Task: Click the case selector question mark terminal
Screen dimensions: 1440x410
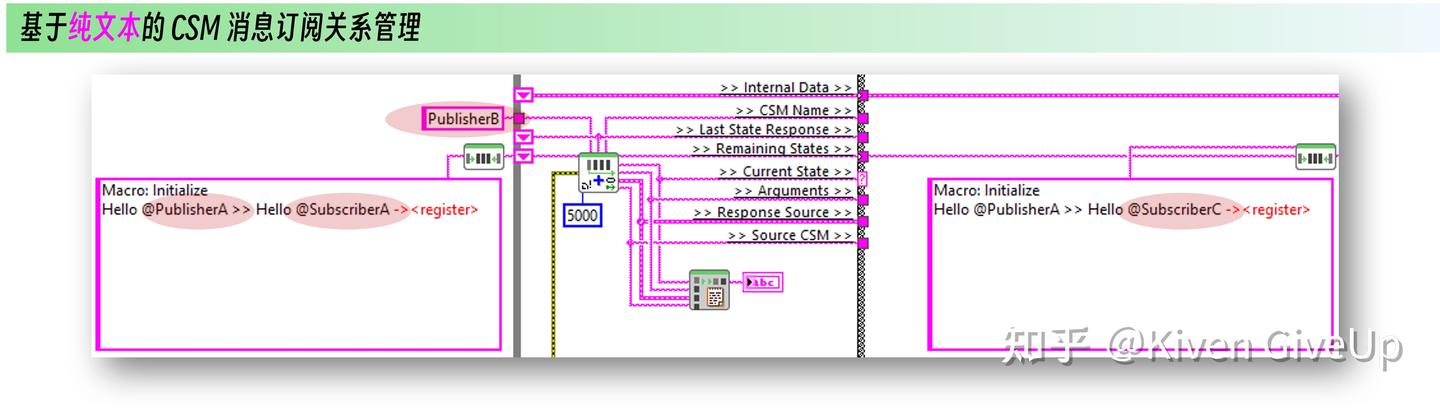Action: [x=862, y=178]
